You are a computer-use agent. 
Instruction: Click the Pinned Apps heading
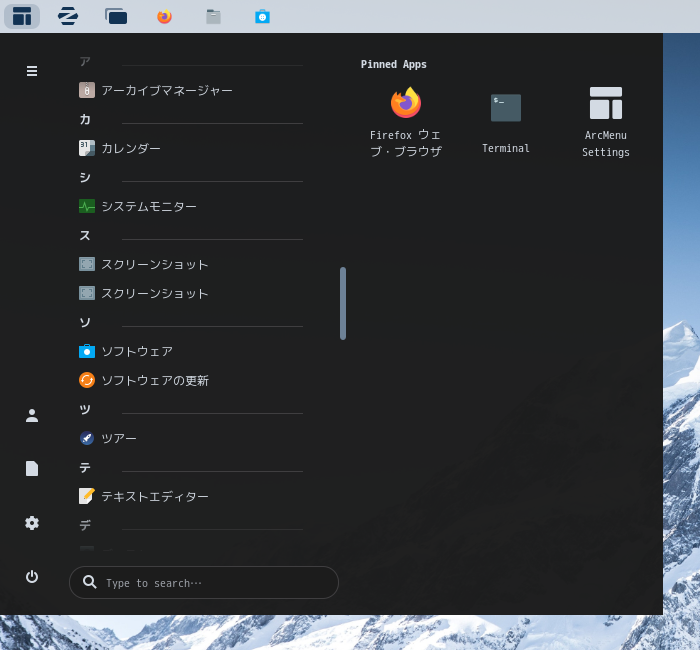[393, 64]
